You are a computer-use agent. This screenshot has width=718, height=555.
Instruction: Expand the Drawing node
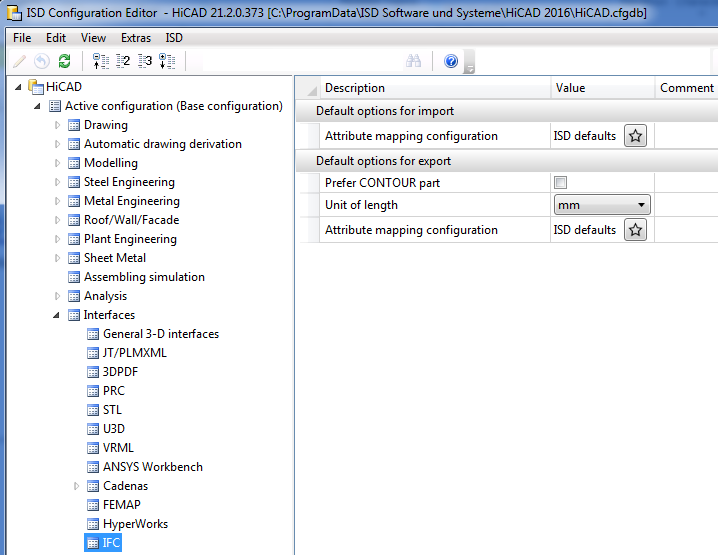point(57,125)
